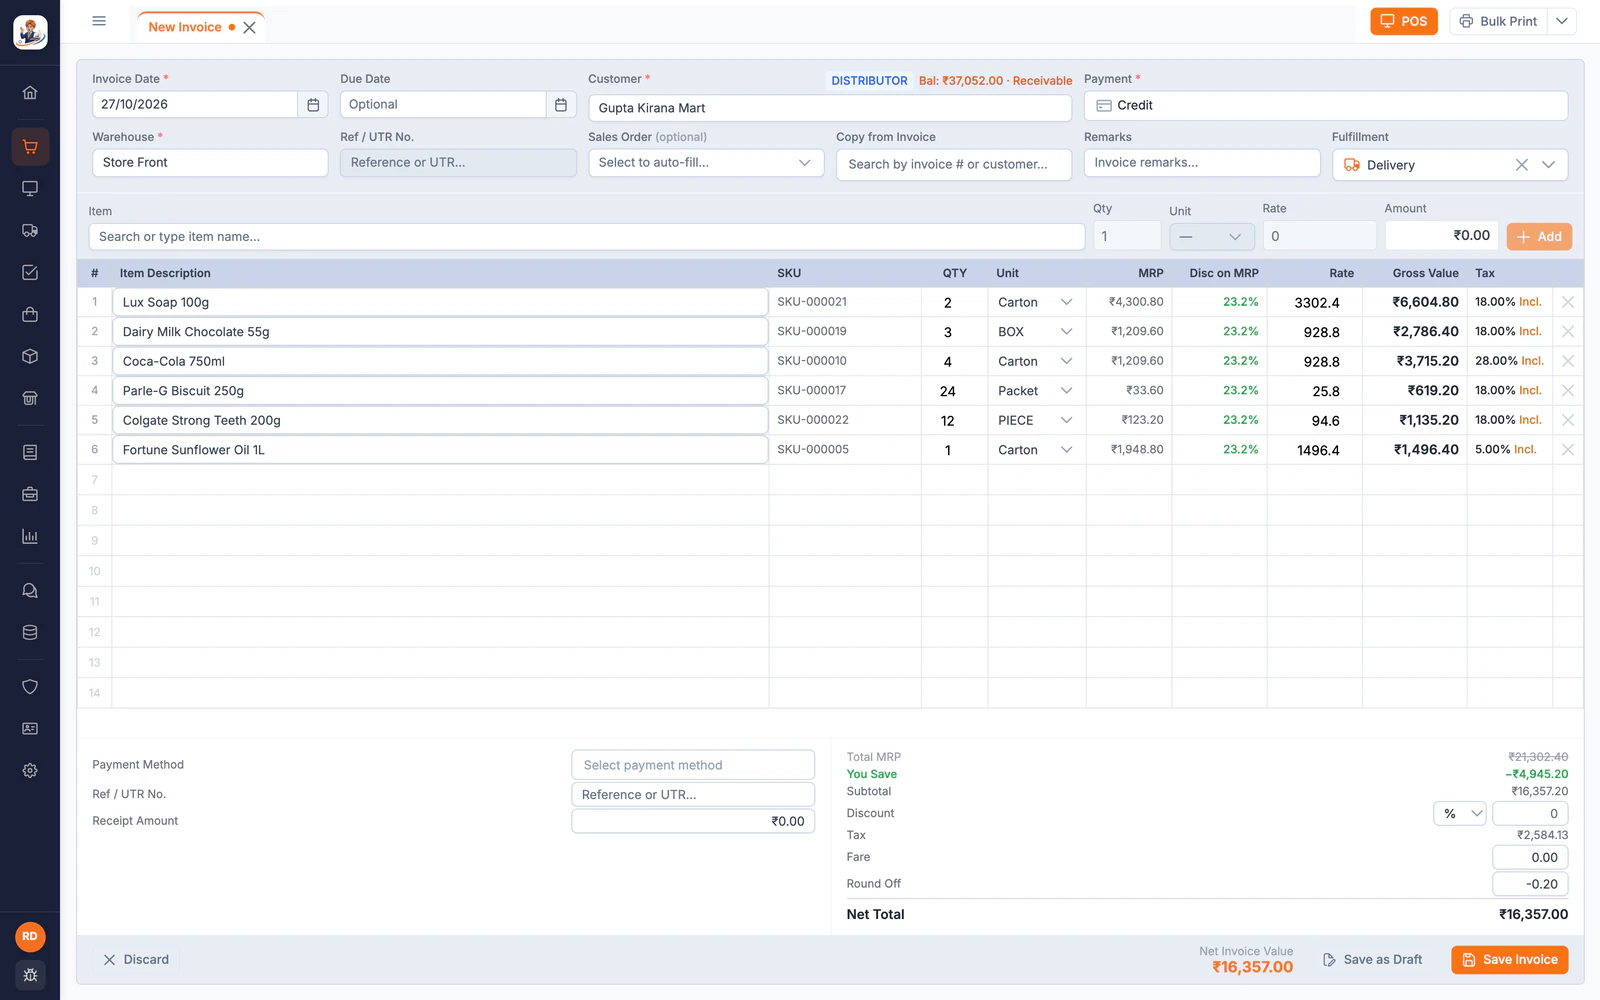Click the Bulk Print button
The height and width of the screenshot is (1000, 1600).
[1498, 21]
